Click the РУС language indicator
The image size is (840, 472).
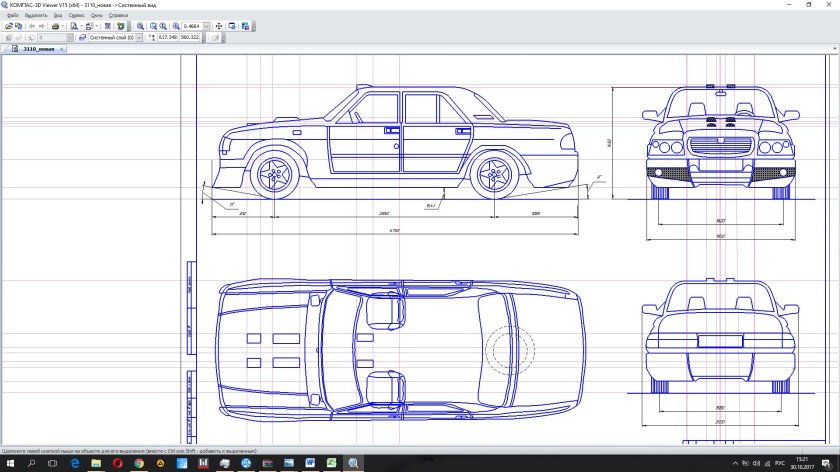pos(780,464)
